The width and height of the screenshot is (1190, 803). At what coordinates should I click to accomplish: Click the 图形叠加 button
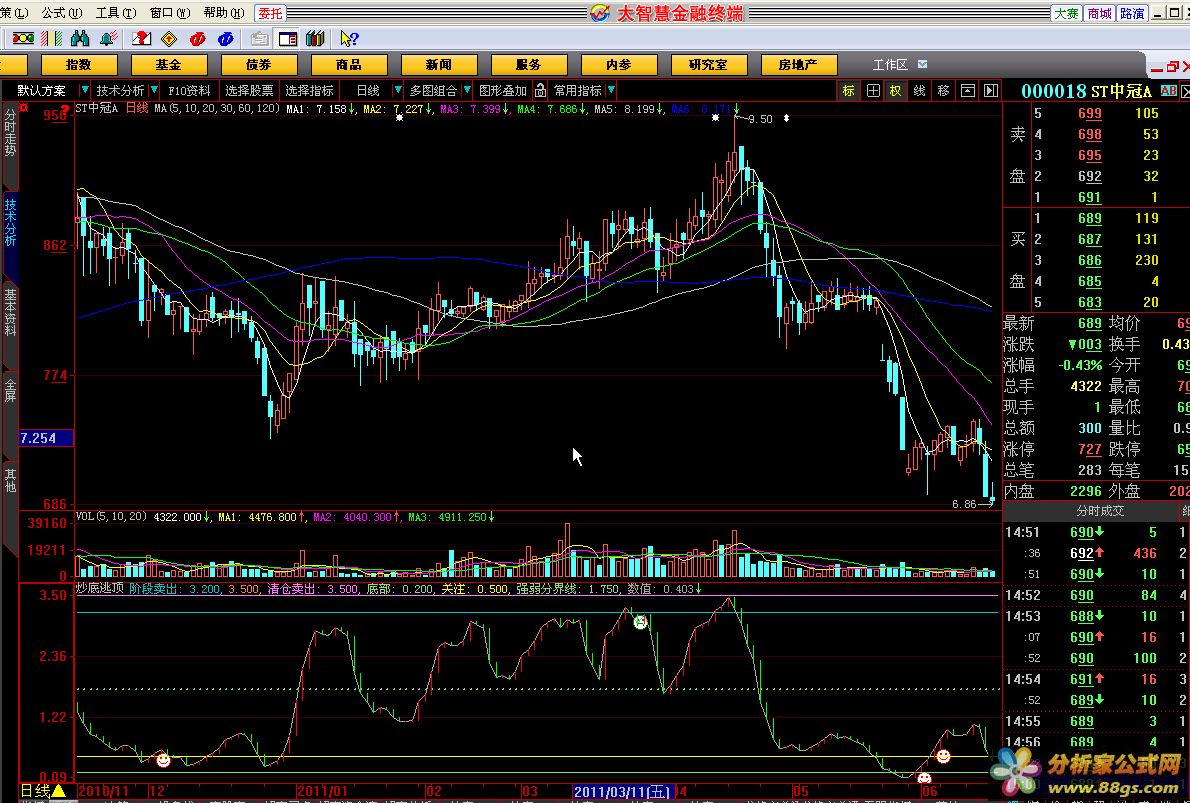click(x=502, y=90)
